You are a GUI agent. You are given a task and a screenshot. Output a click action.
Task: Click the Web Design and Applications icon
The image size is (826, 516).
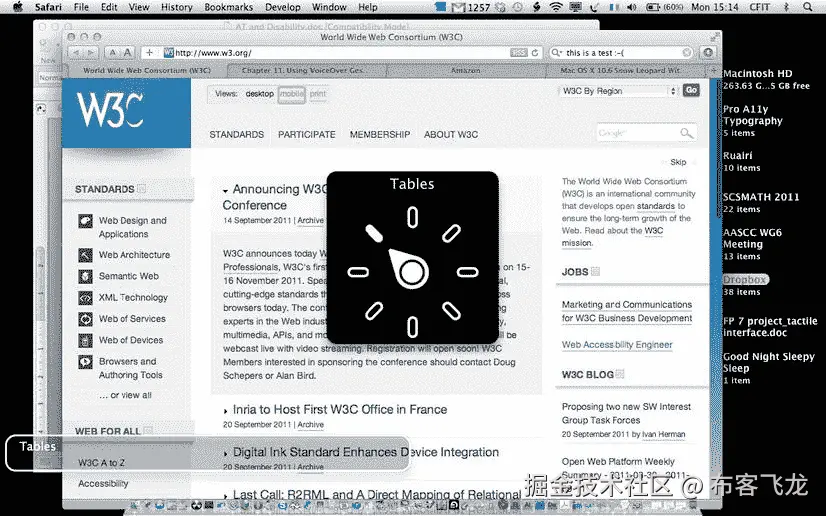85,221
